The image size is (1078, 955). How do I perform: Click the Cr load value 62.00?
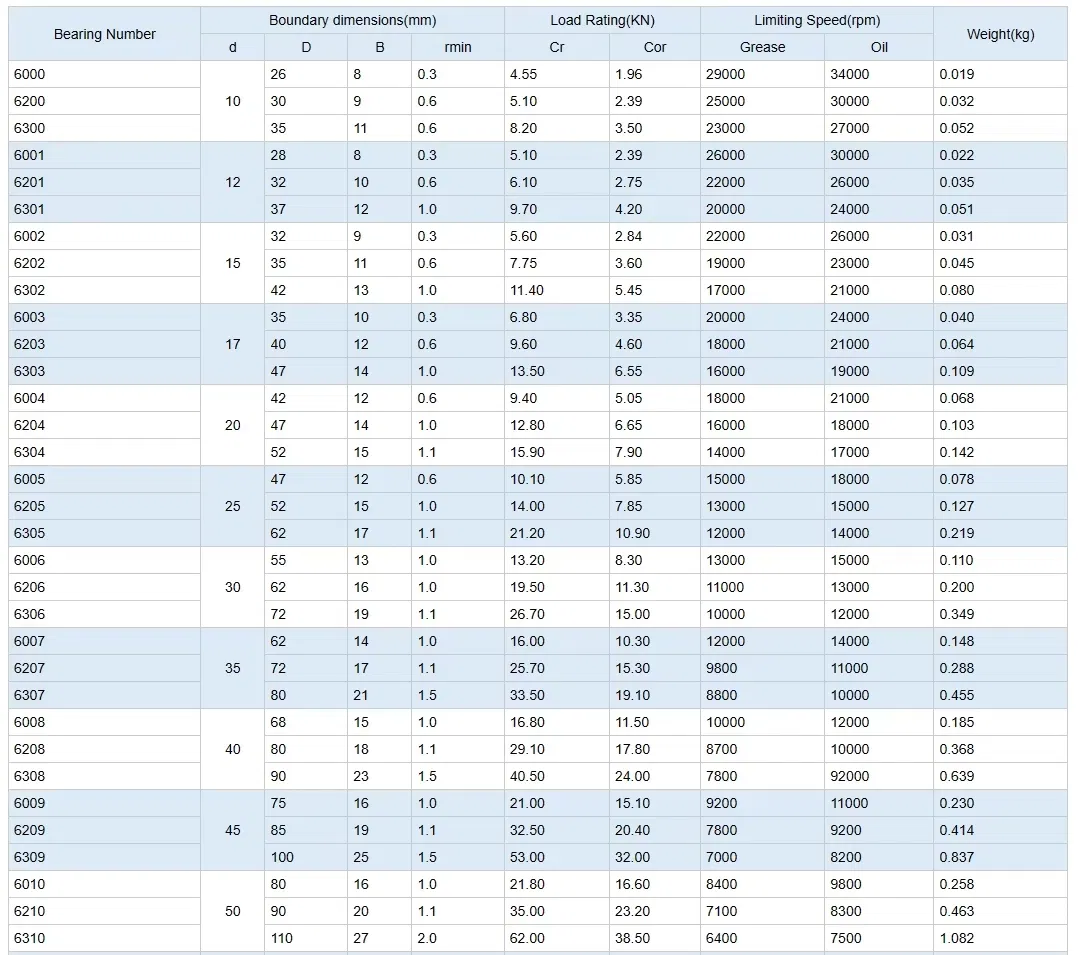click(x=527, y=938)
